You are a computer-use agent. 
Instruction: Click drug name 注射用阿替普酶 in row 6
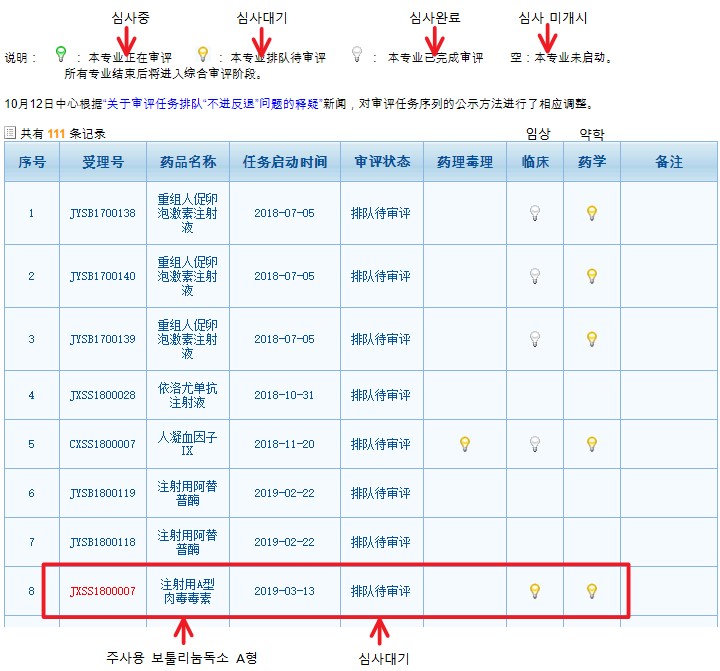187,493
